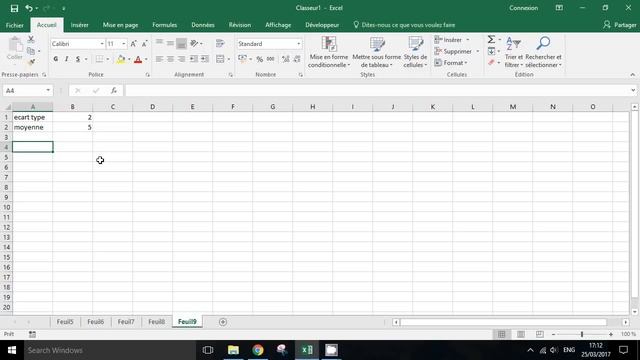Open Mise en forme conditionnelle menu
Screen dimensions: 640x360
point(329,52)
